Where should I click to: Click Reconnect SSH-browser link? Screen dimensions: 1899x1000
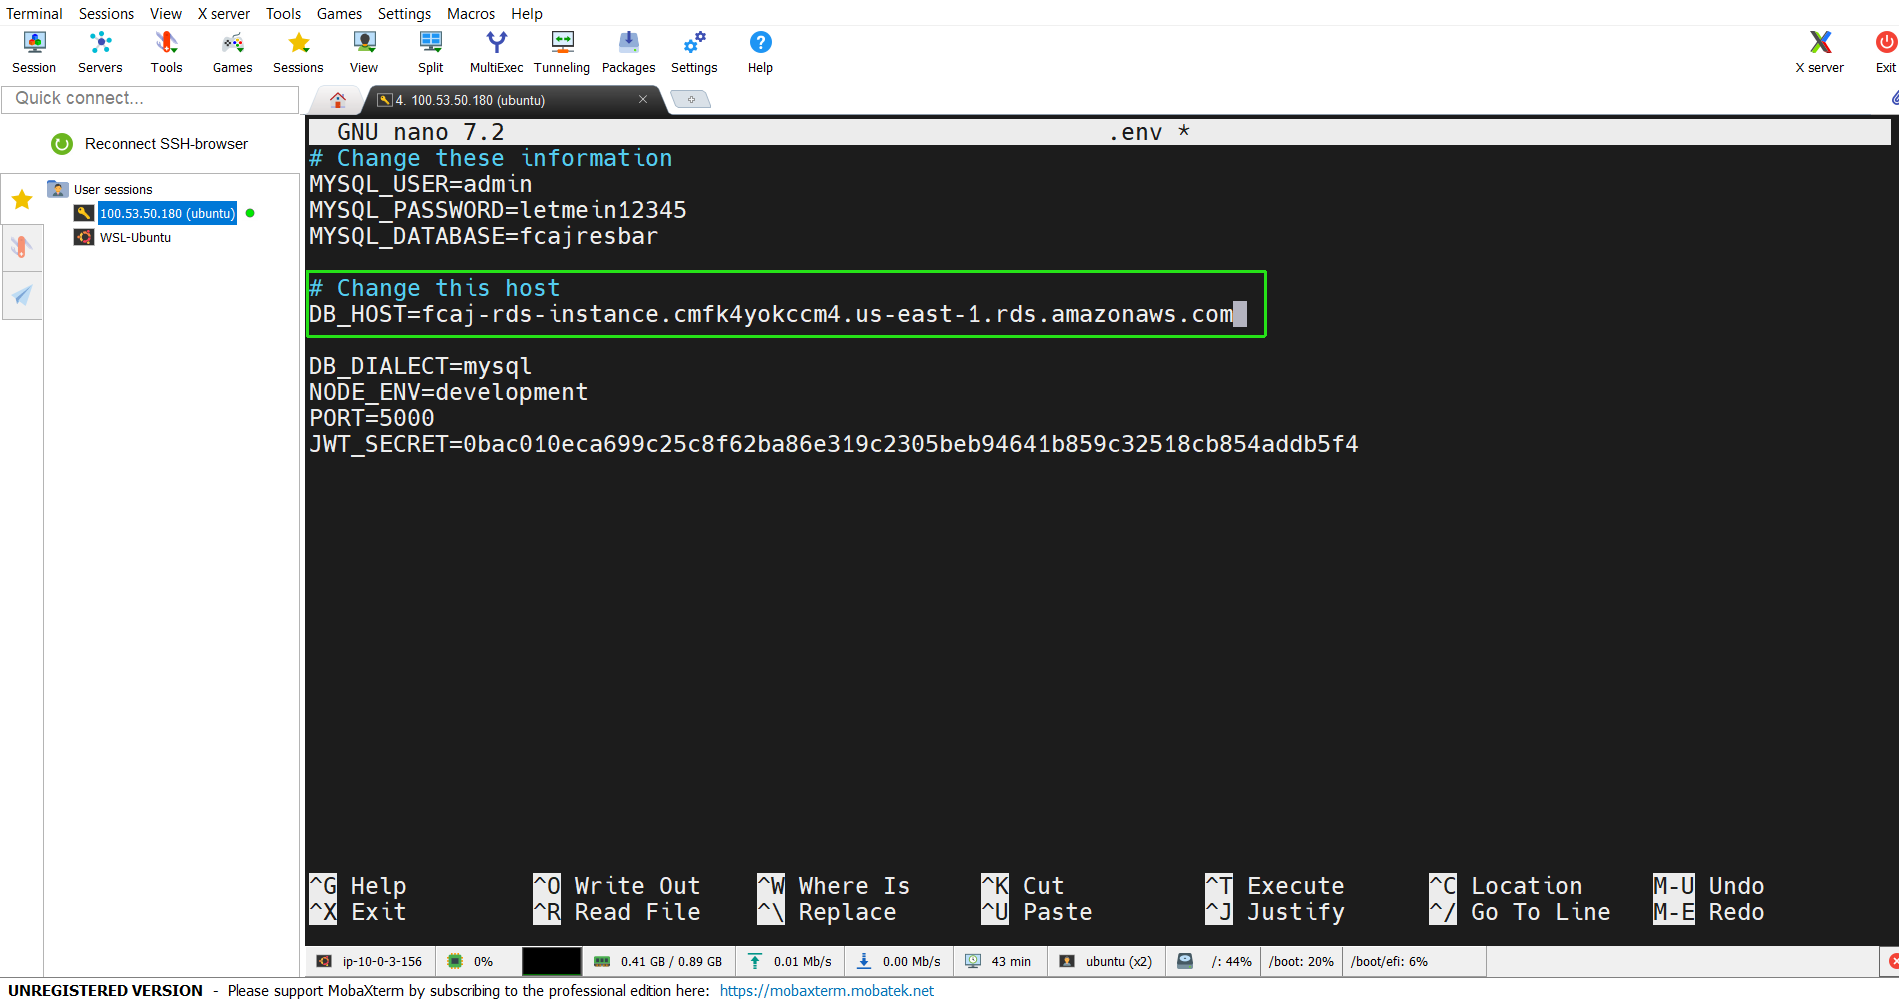click(166, 144)
